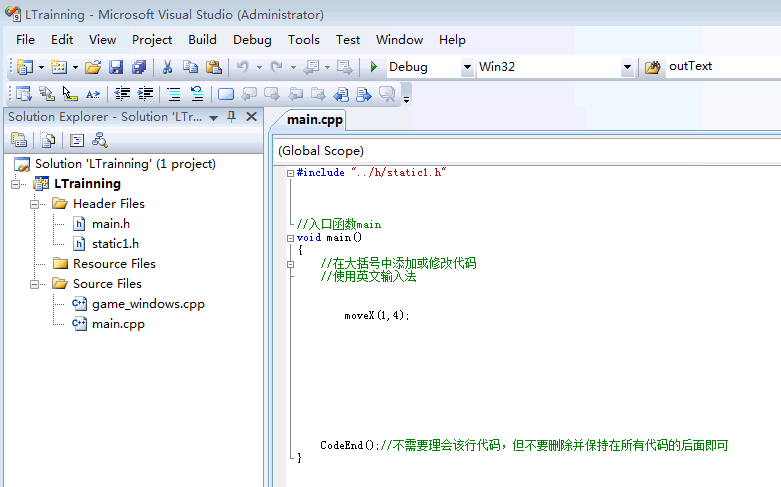Open the Debug configuration dropdown
781x487 pixels.
pos(467,67)
